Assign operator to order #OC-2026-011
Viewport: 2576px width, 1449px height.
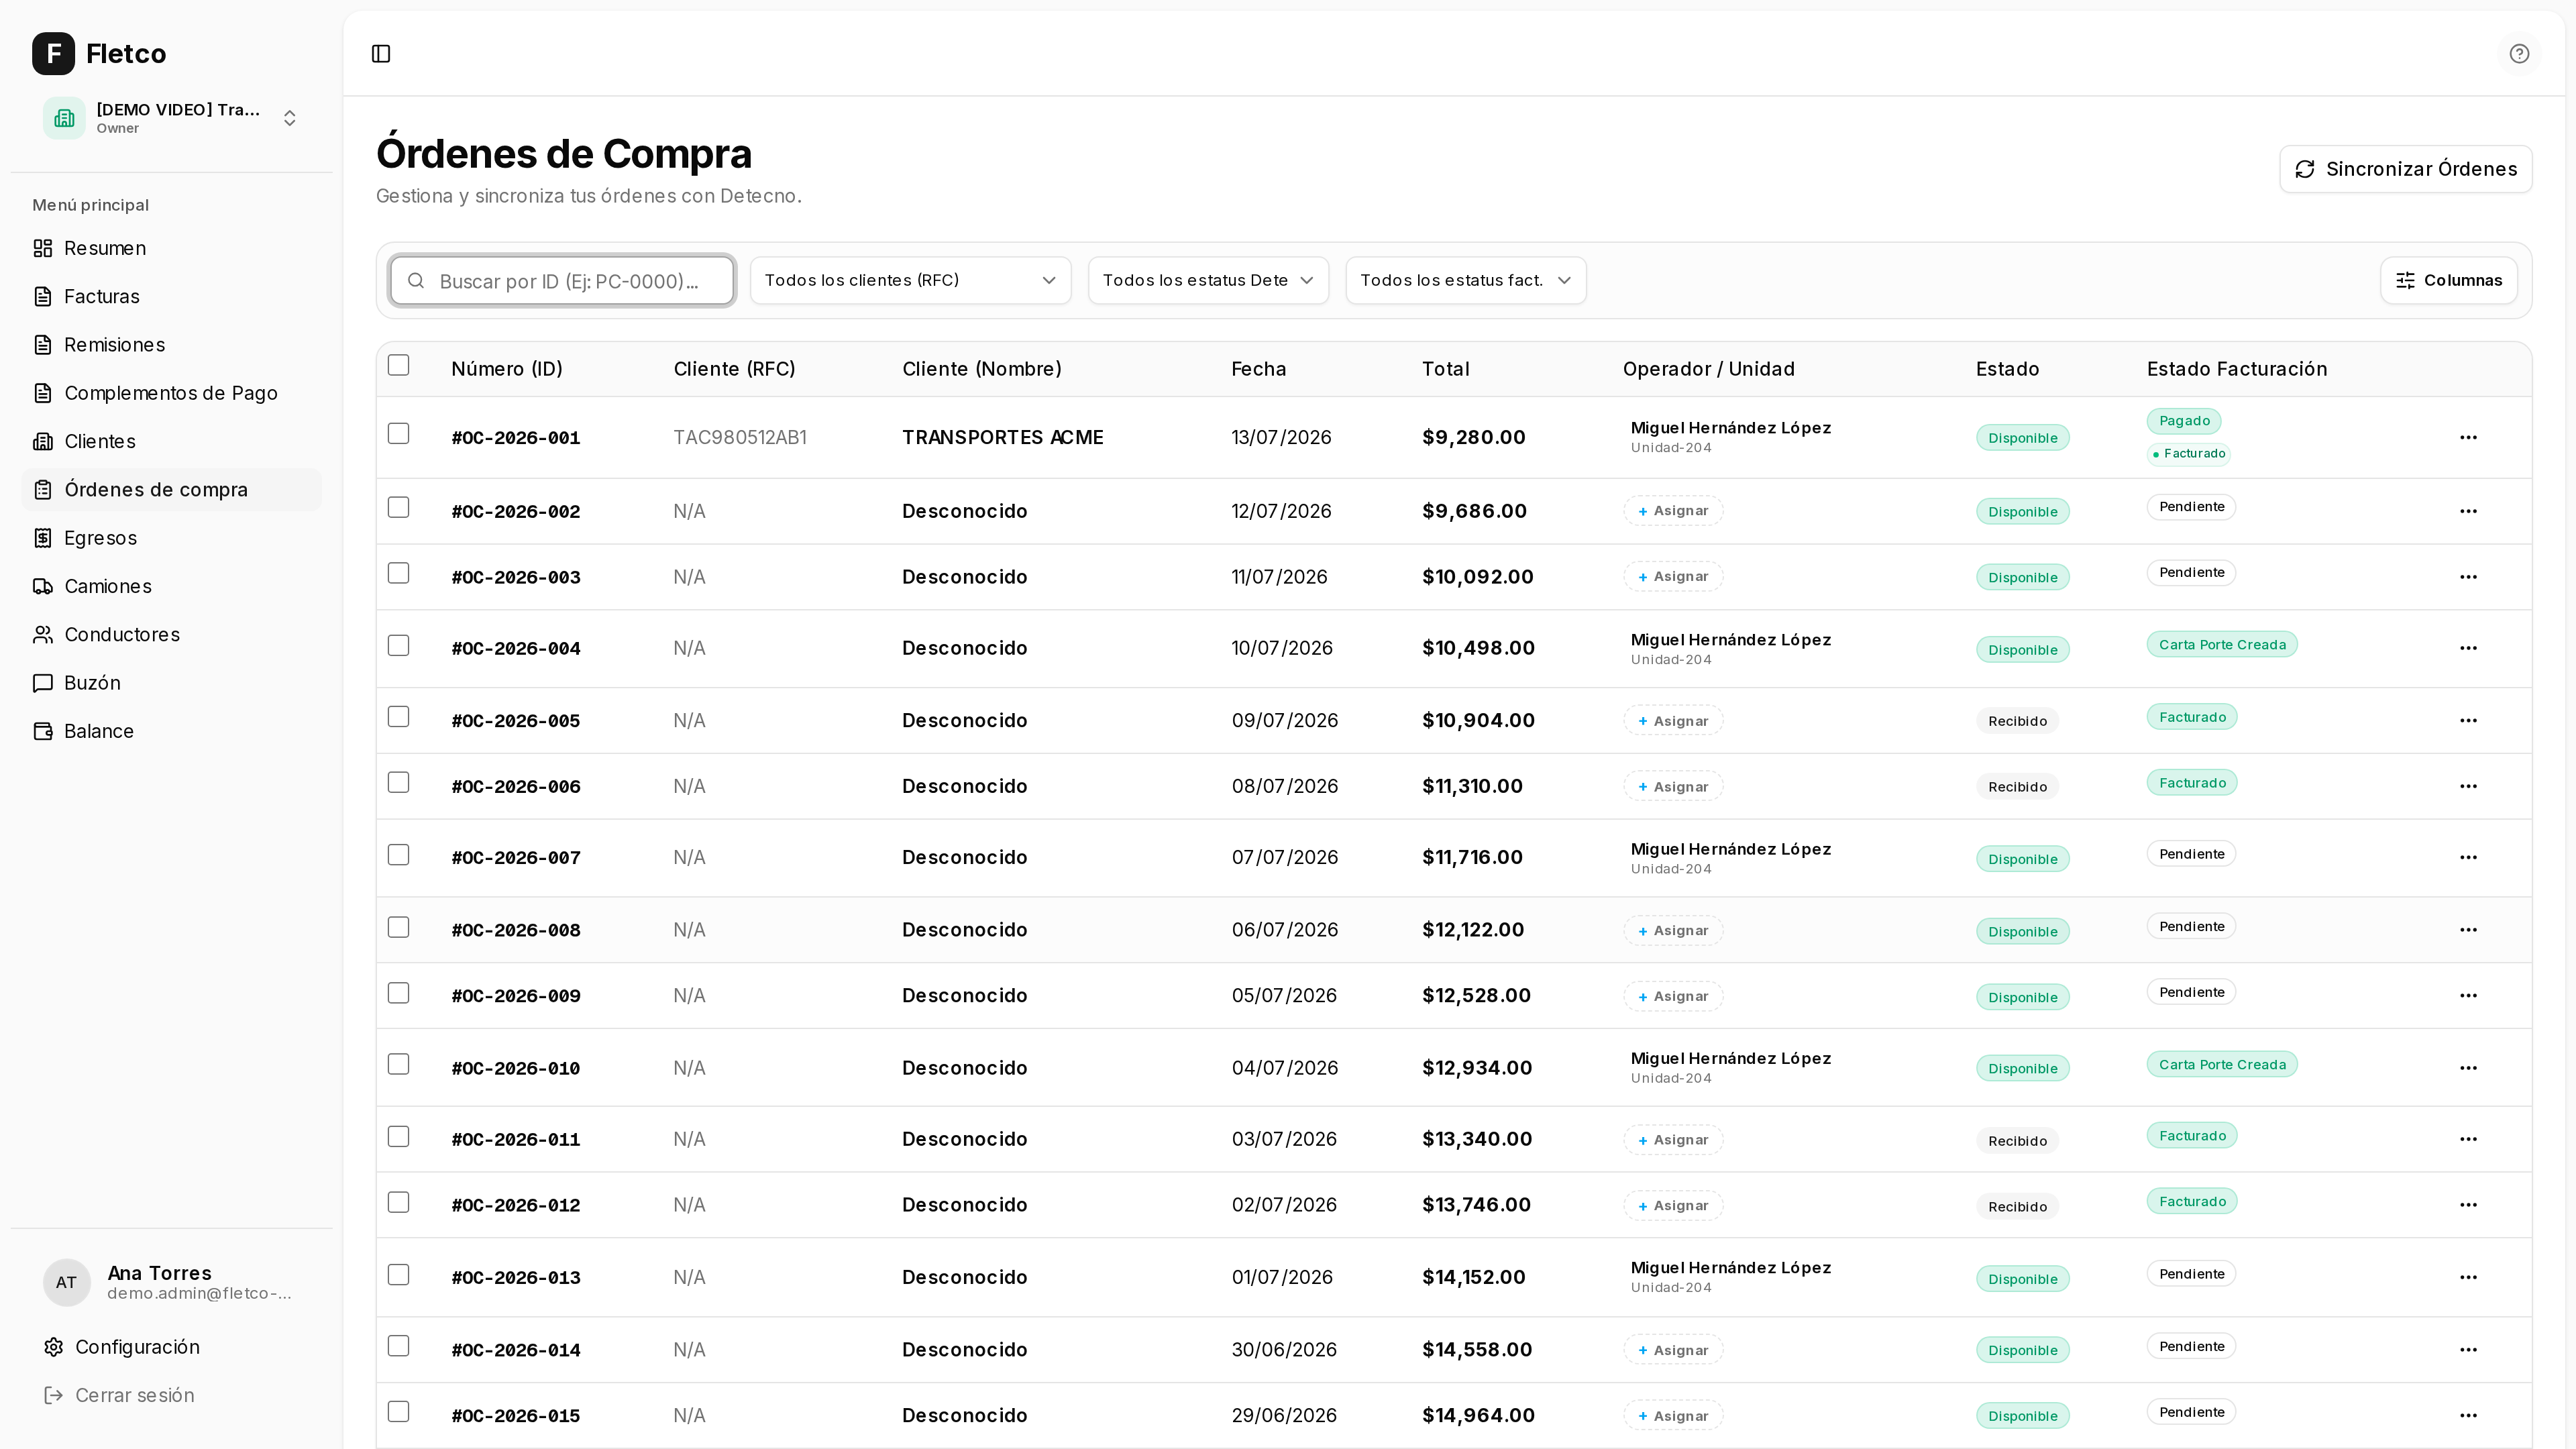[x=1673, y=1140]
